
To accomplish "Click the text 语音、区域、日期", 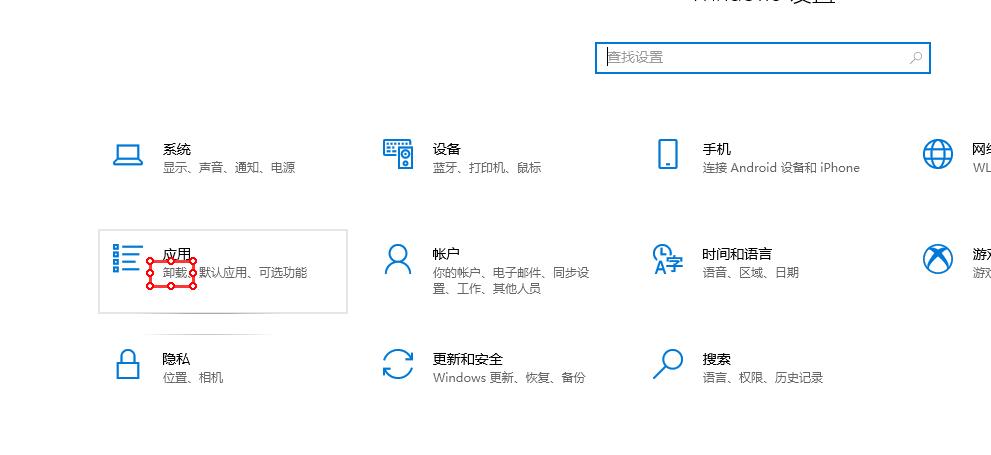I will tap(751, 273).
